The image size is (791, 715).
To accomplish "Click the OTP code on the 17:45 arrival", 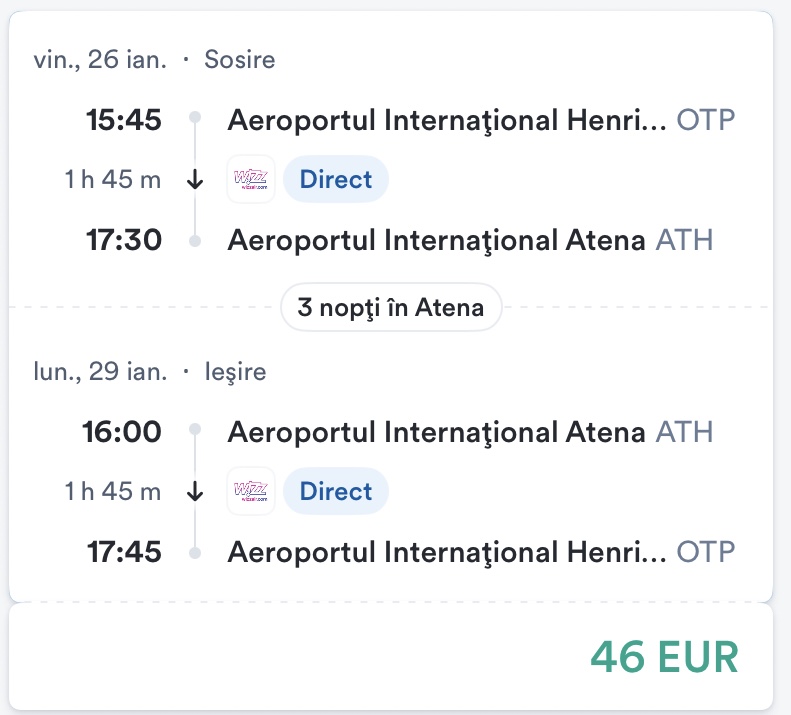I will pos(706,551).
